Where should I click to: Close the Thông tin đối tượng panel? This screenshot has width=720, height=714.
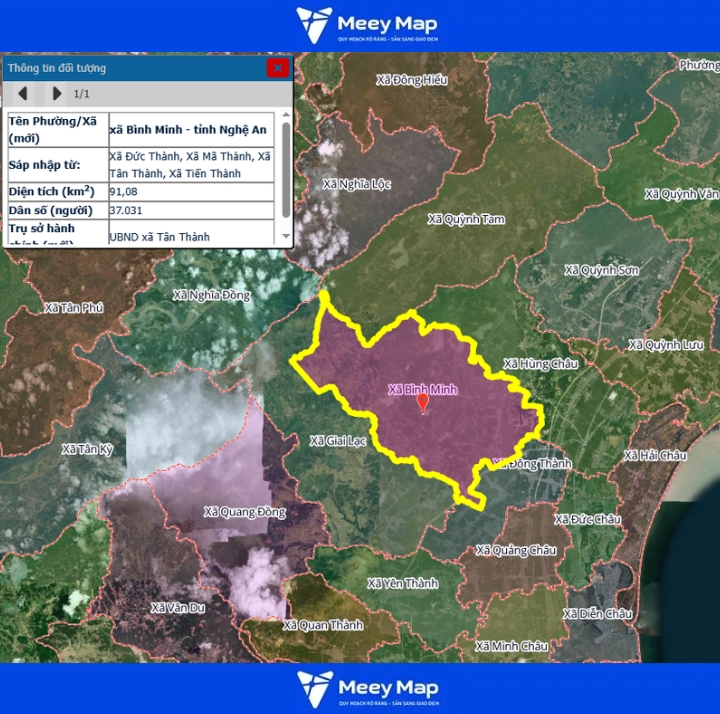click(277, 68)
